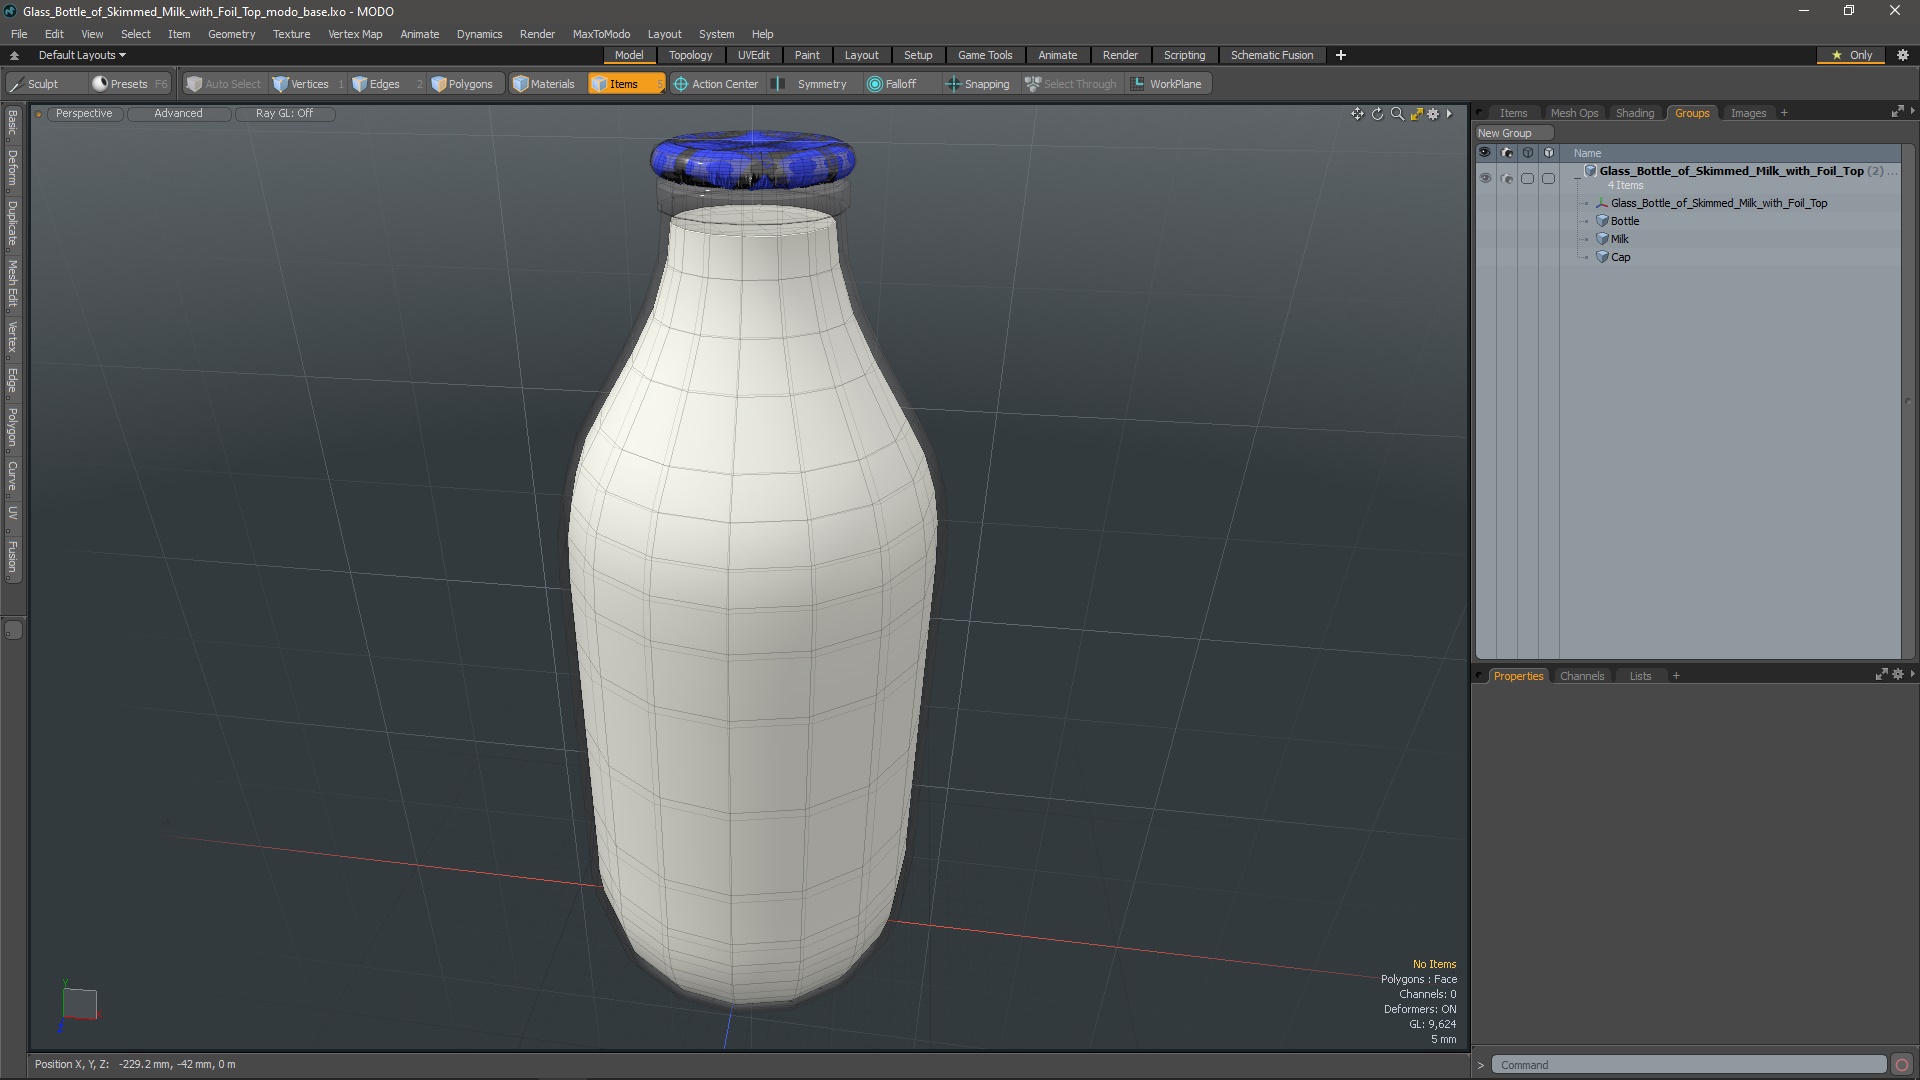Switch to Materials selection mode
The width and height of the screenshot is (1920, 1080).
tap(544, 84)
